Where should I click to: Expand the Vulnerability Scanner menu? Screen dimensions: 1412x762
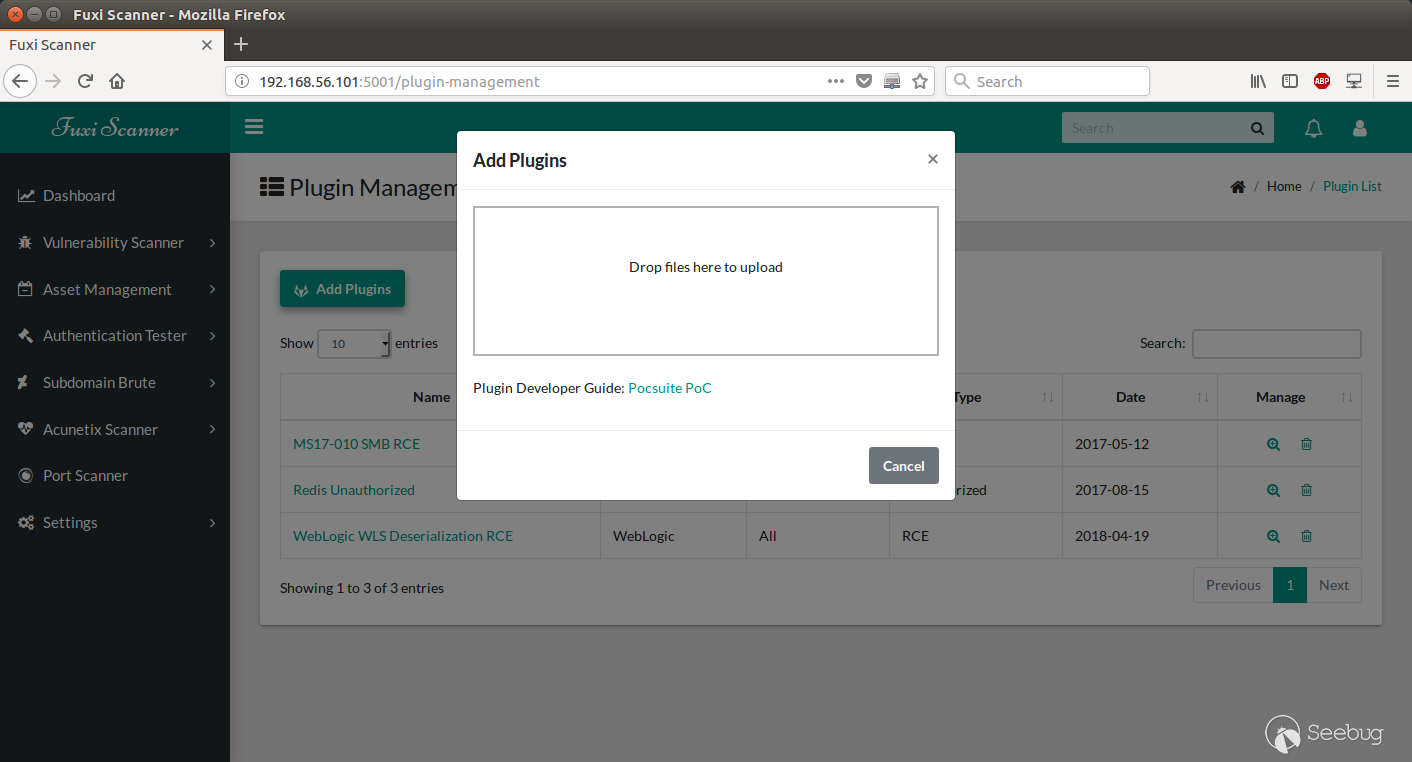[x=115, y=242]
